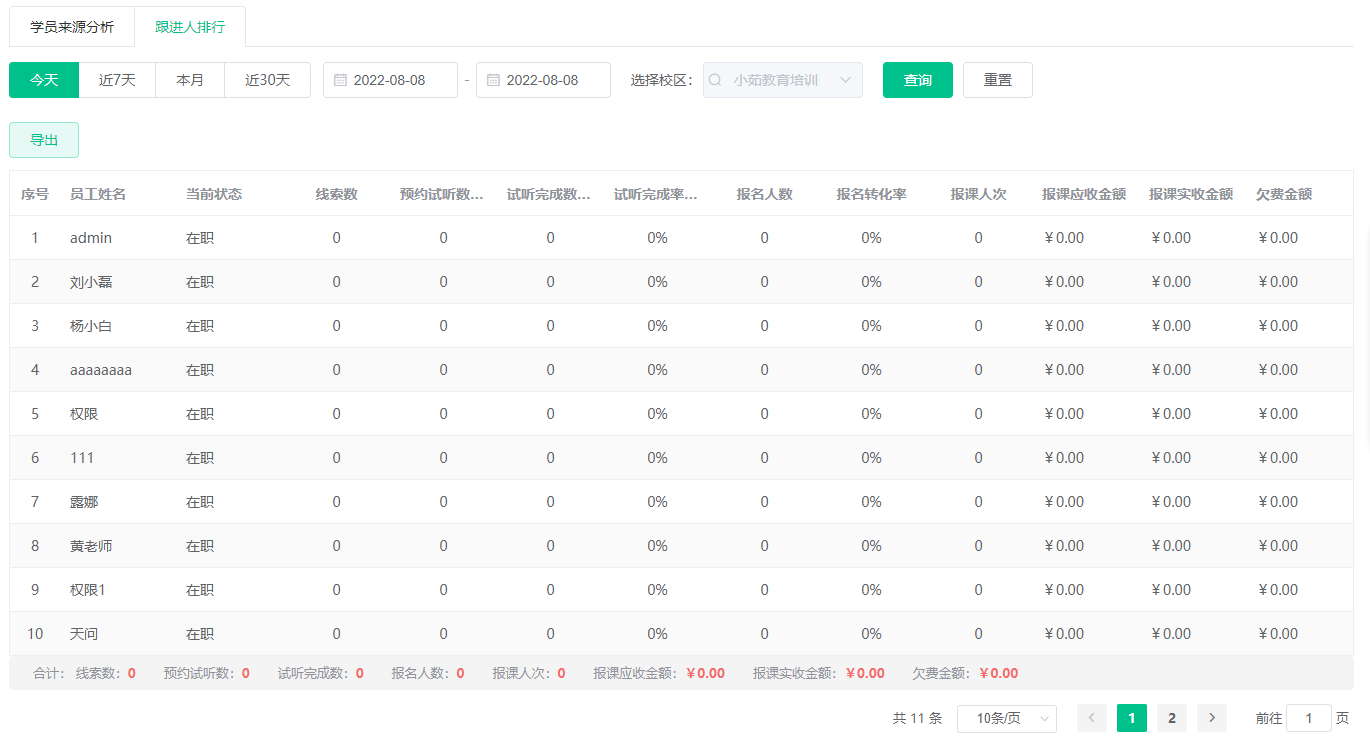Go to the next page arrow
Image resolution: width=1370 pixels, height=736 pixels.
point(1211,718)
